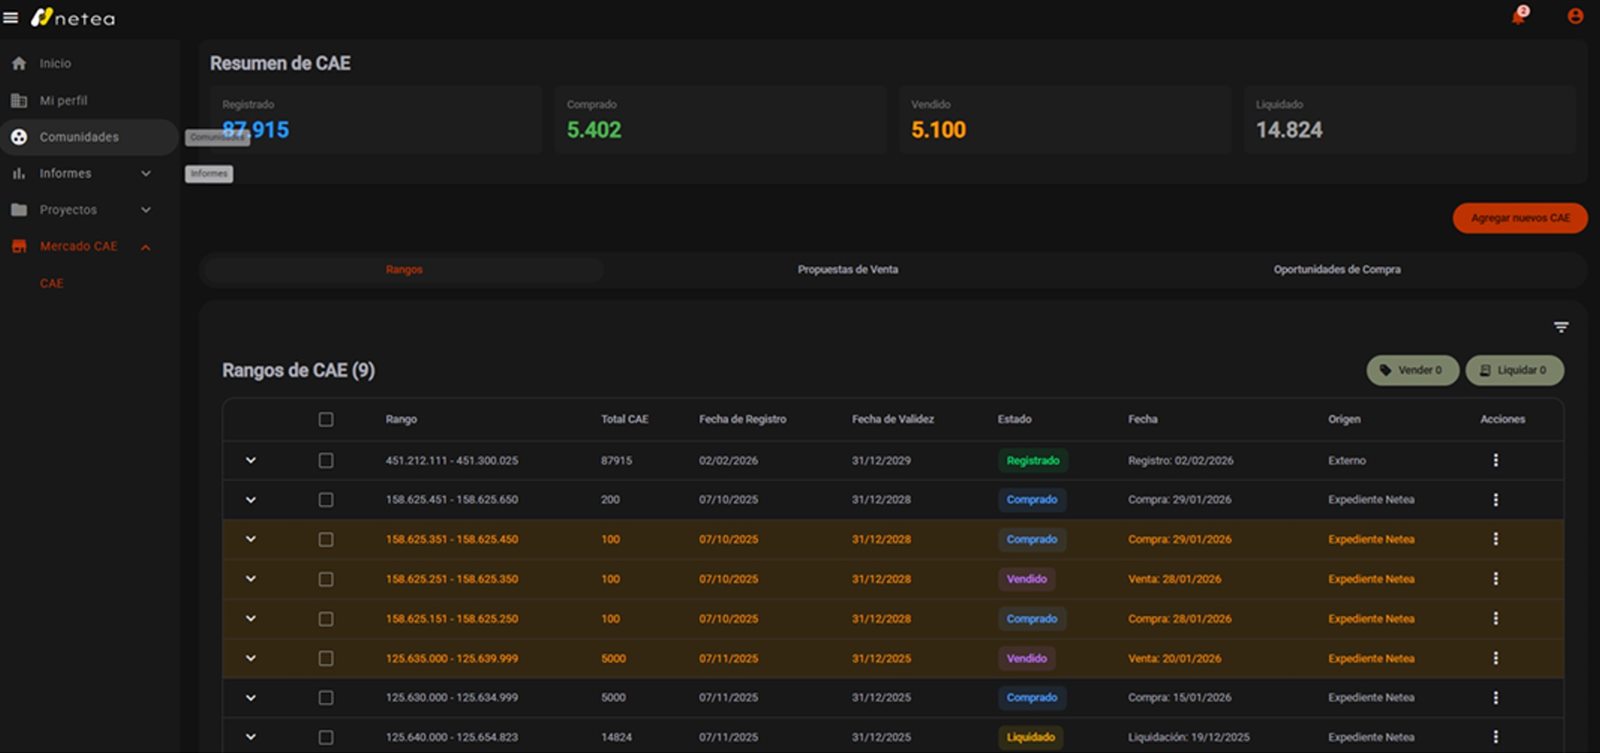The height and width of the screenshot is (753, 1600).
Task: Go to Comunidades in the sidebar
Action: 90,137
